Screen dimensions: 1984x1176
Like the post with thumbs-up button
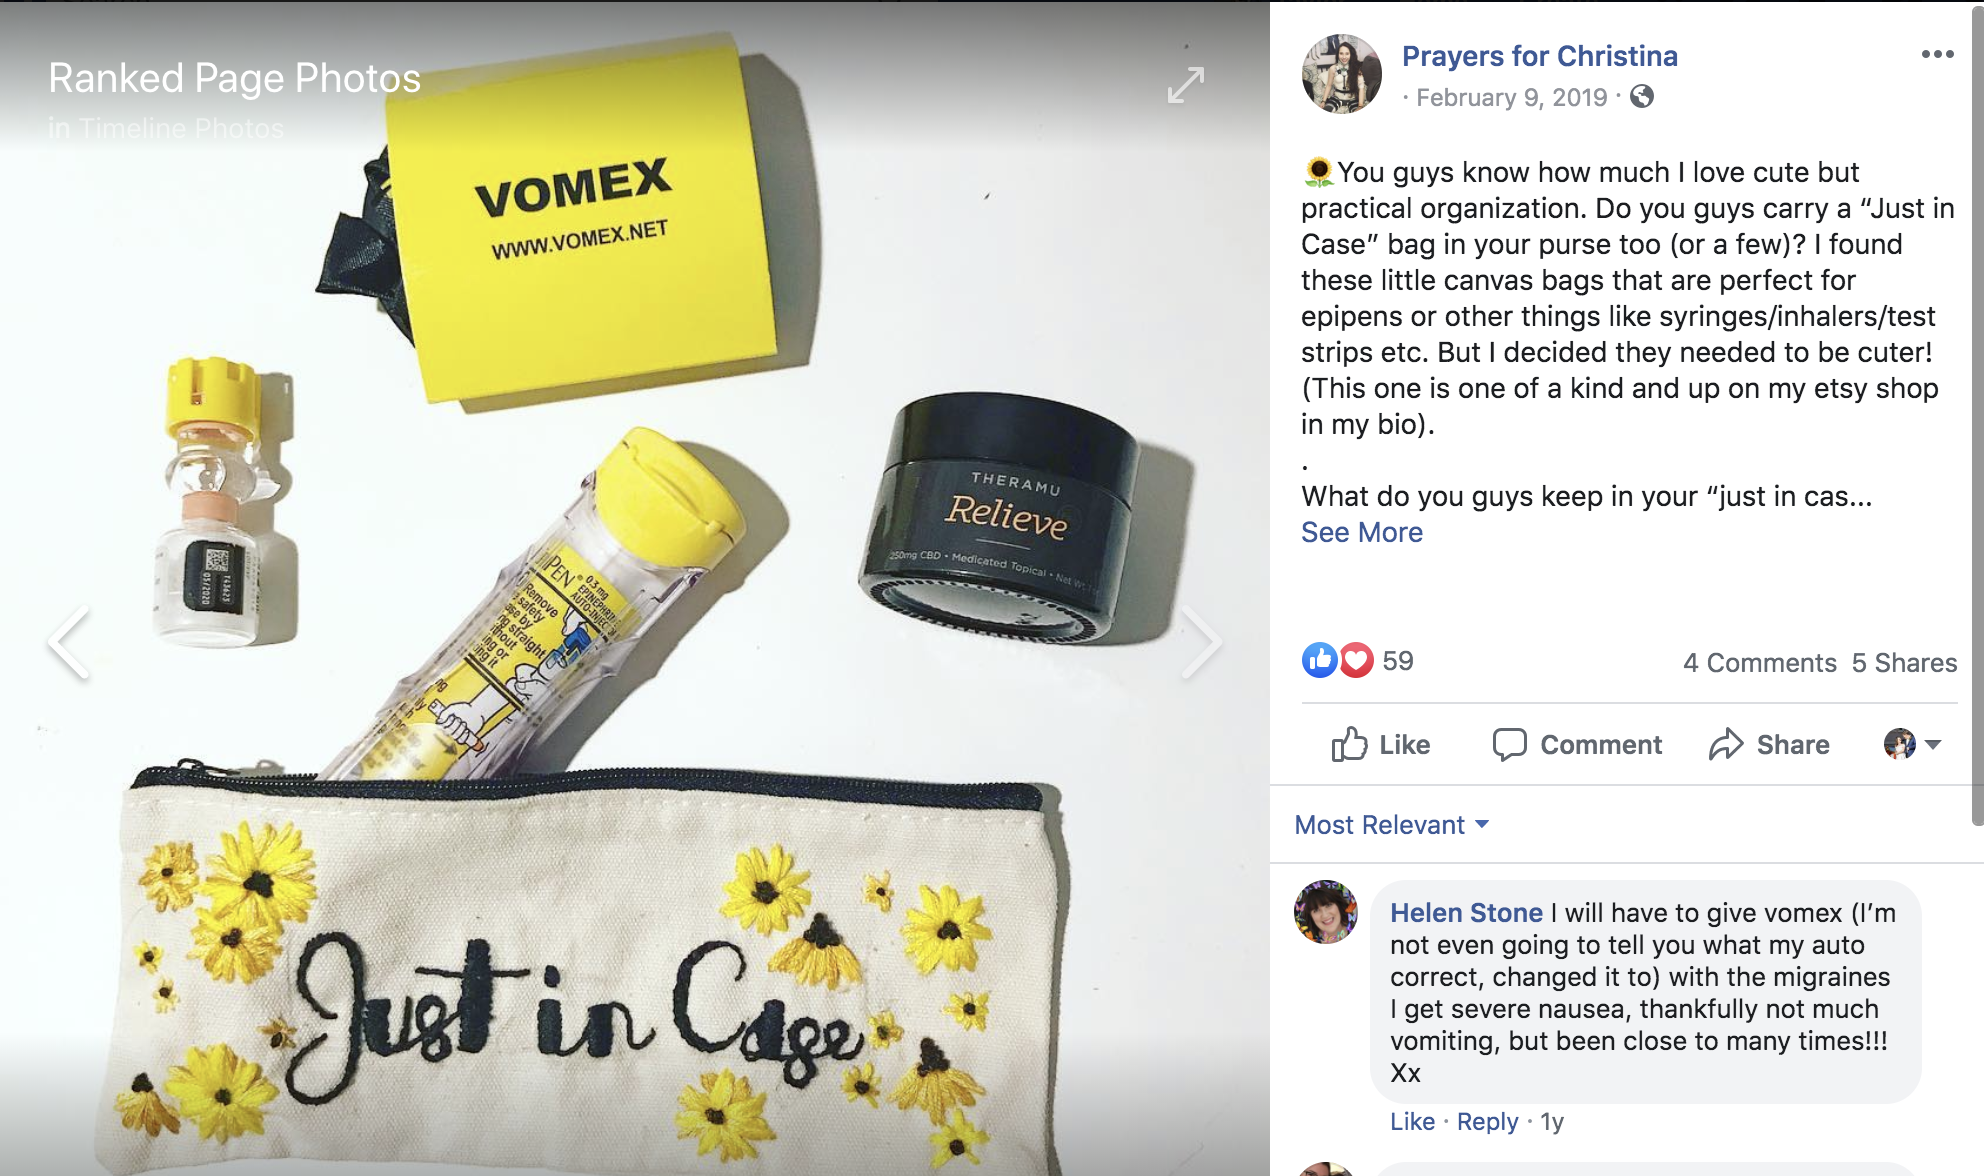(x=1380, y=745)
